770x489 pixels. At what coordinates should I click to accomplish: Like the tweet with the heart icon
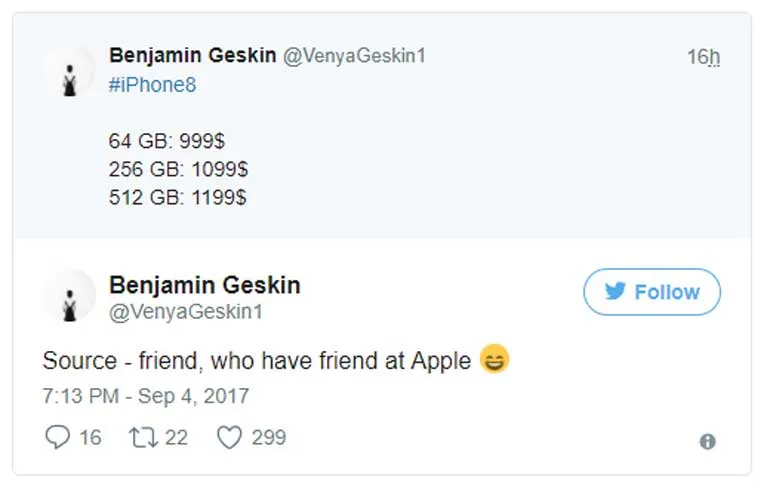click(x=230, y=437)
